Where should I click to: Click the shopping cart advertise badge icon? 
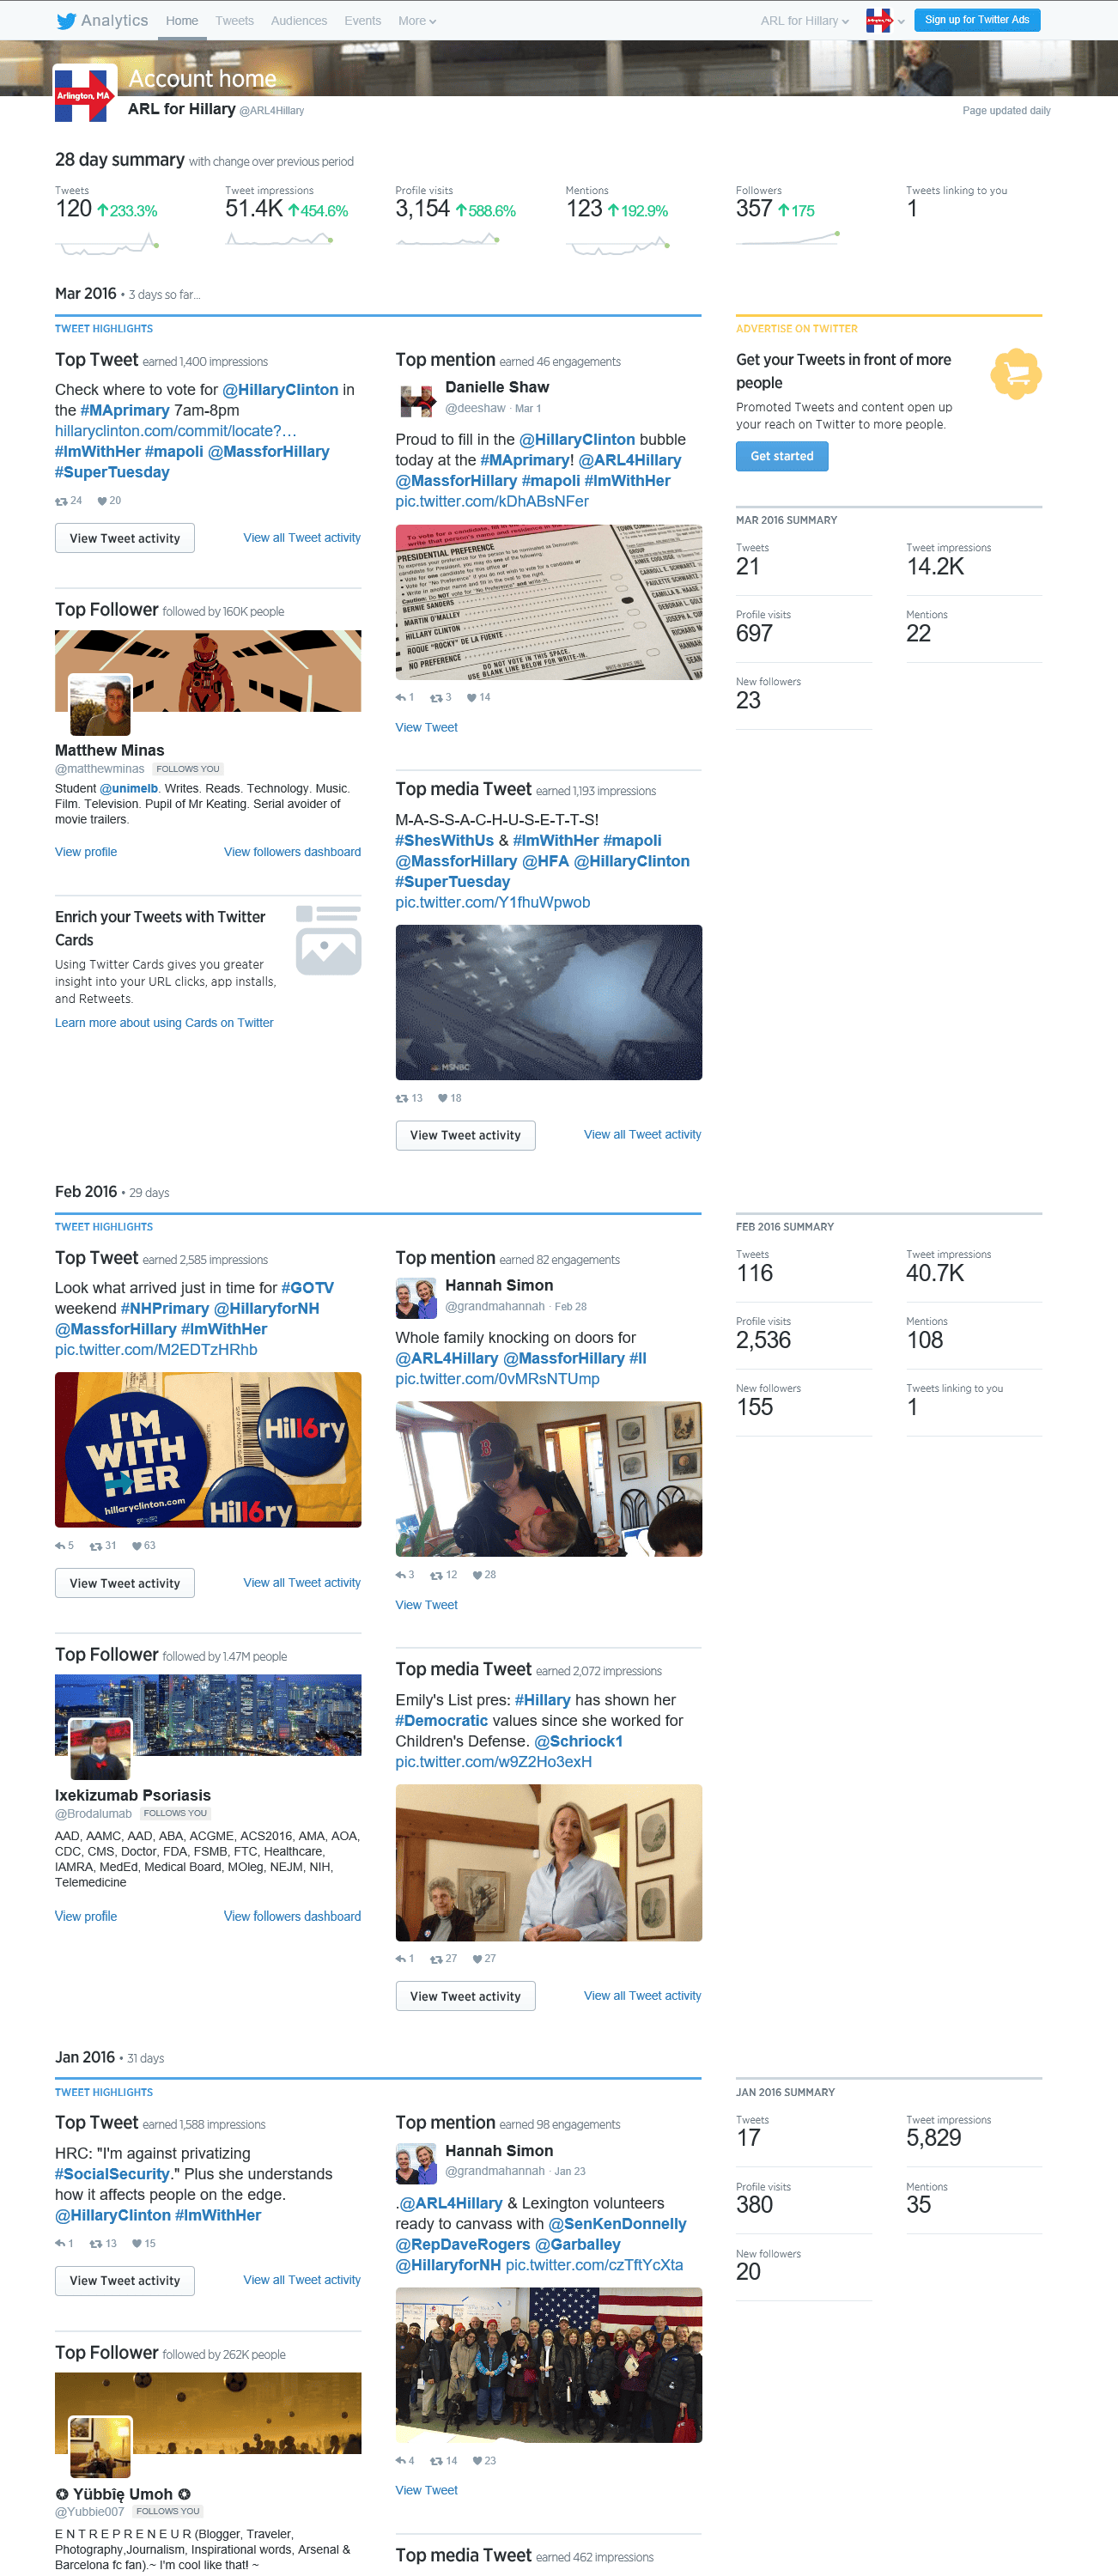[x=1016, y=374]
